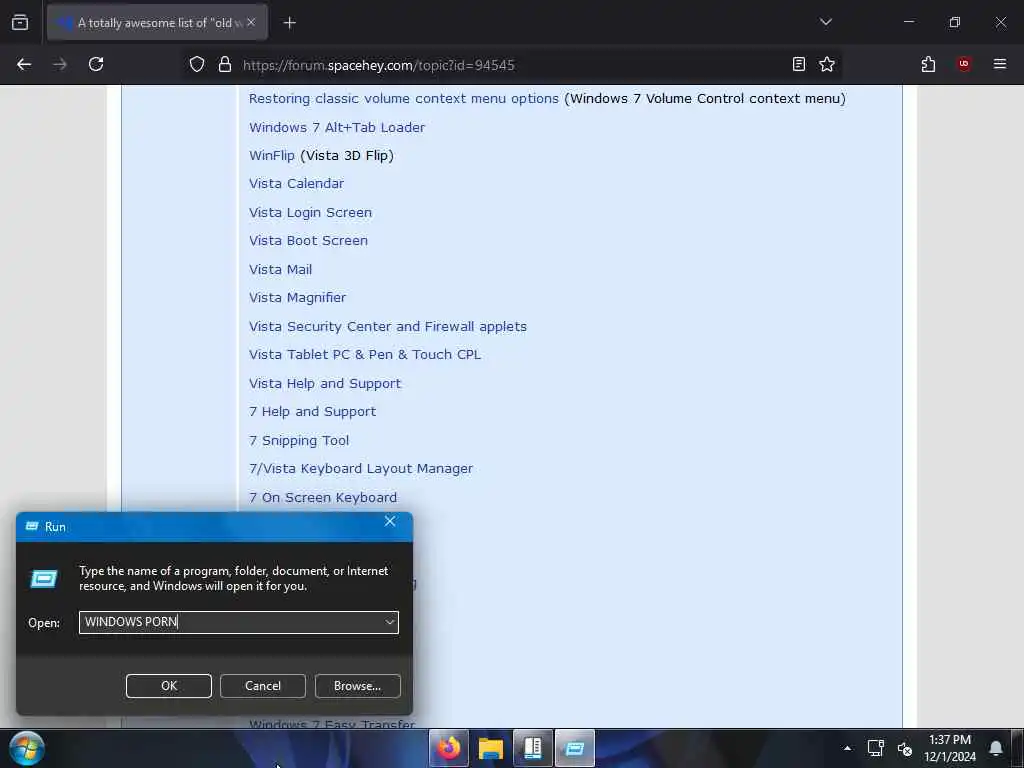Screen dimensions: 1024x768
Task: Select the 'A totally awesome list' browser tab
Action: (x=157, y=23)
